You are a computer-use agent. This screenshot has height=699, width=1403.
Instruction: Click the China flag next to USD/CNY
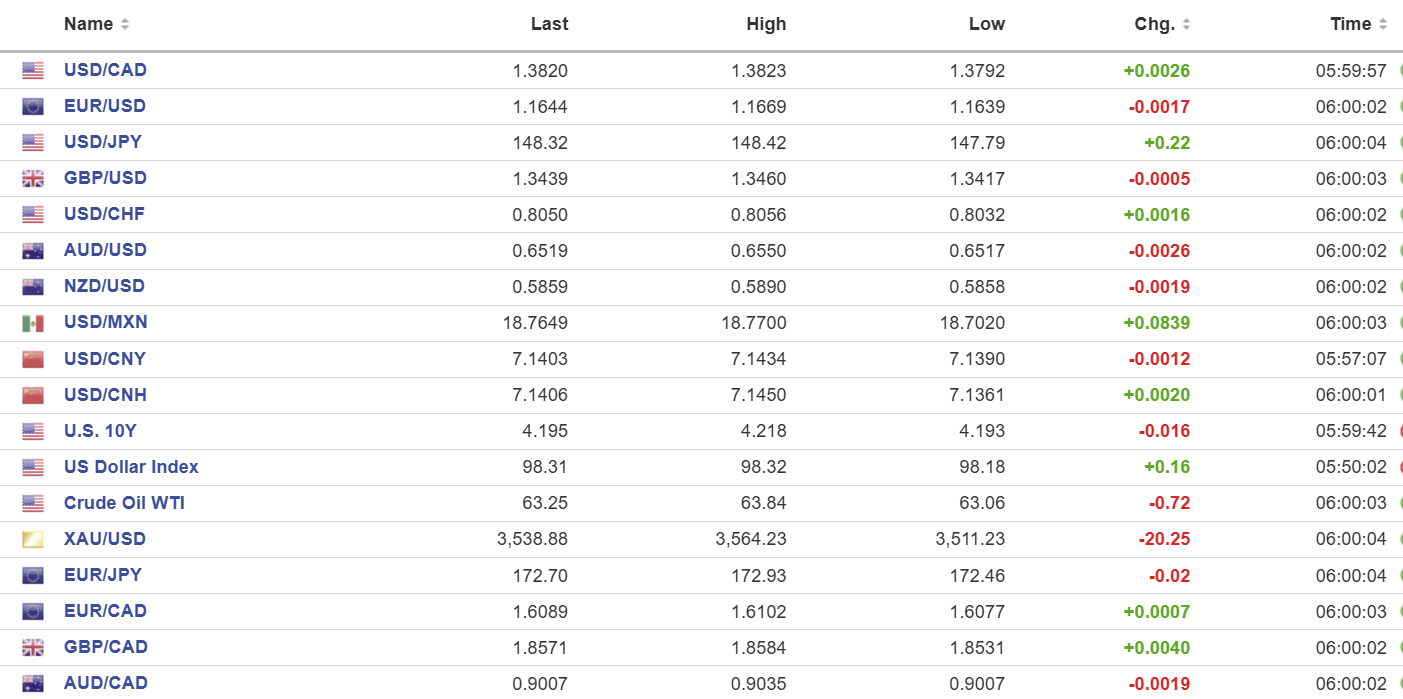tap(33, 359)
